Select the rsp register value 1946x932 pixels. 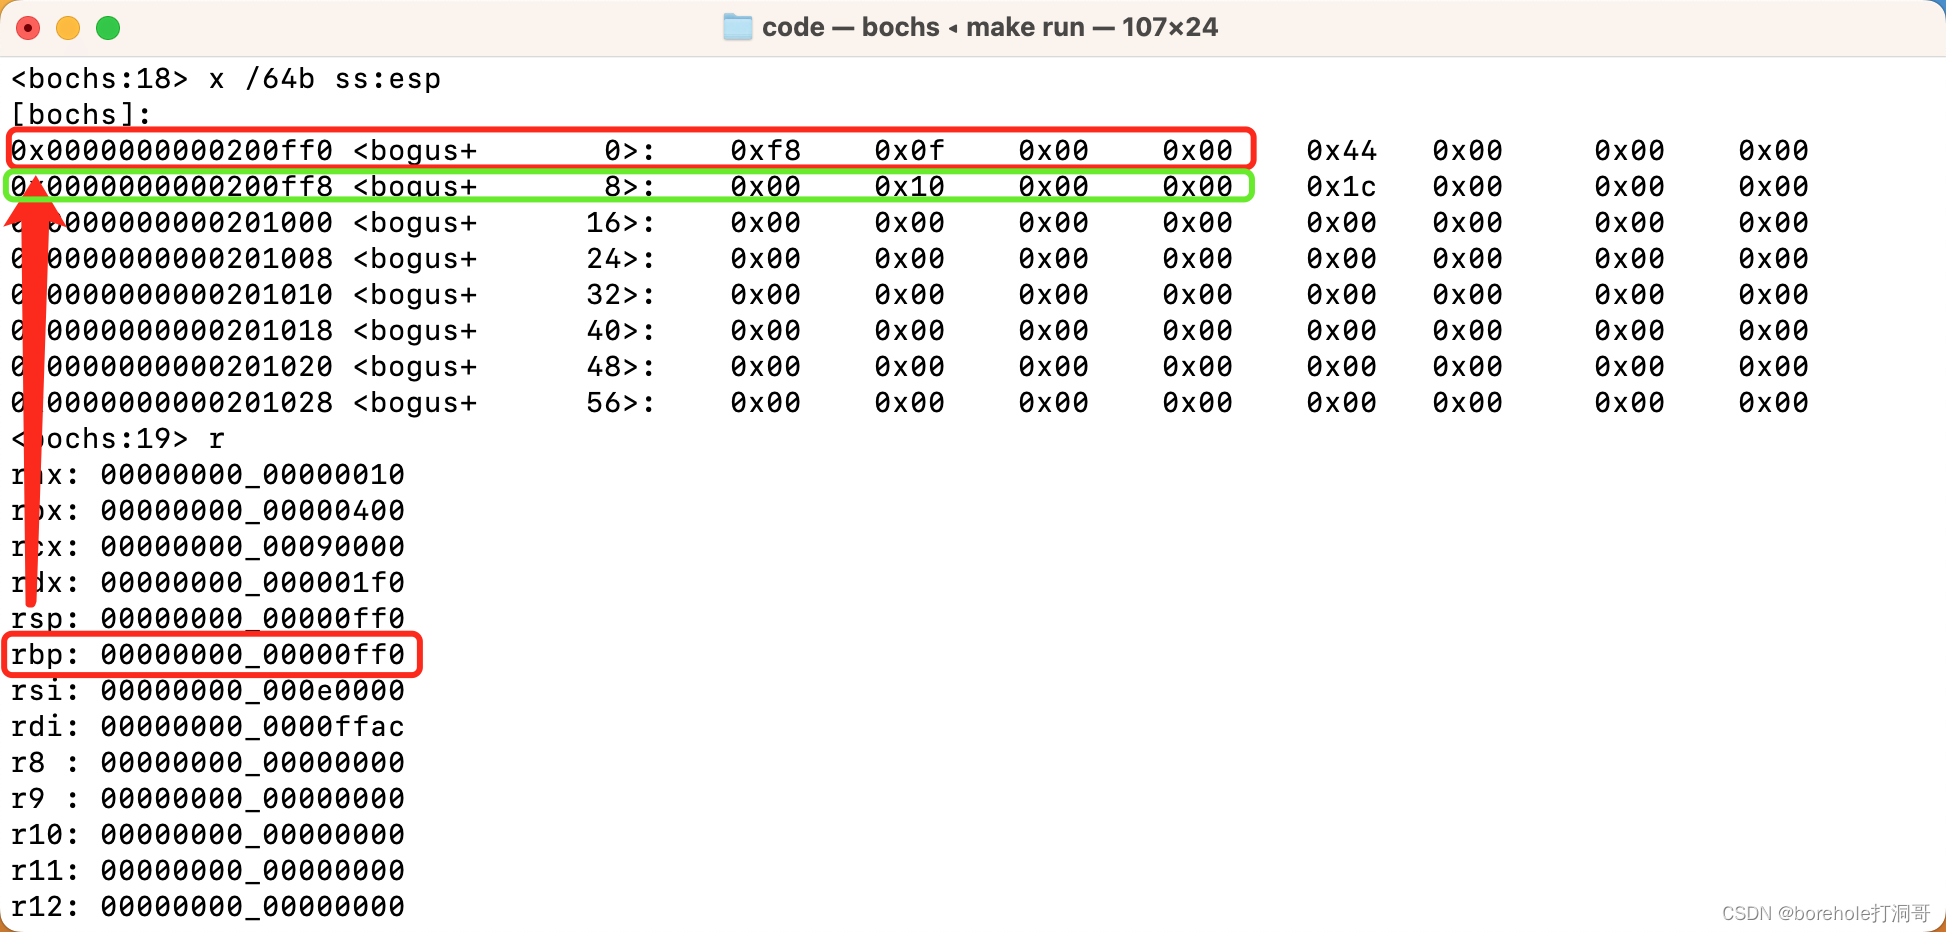[252, 619]
